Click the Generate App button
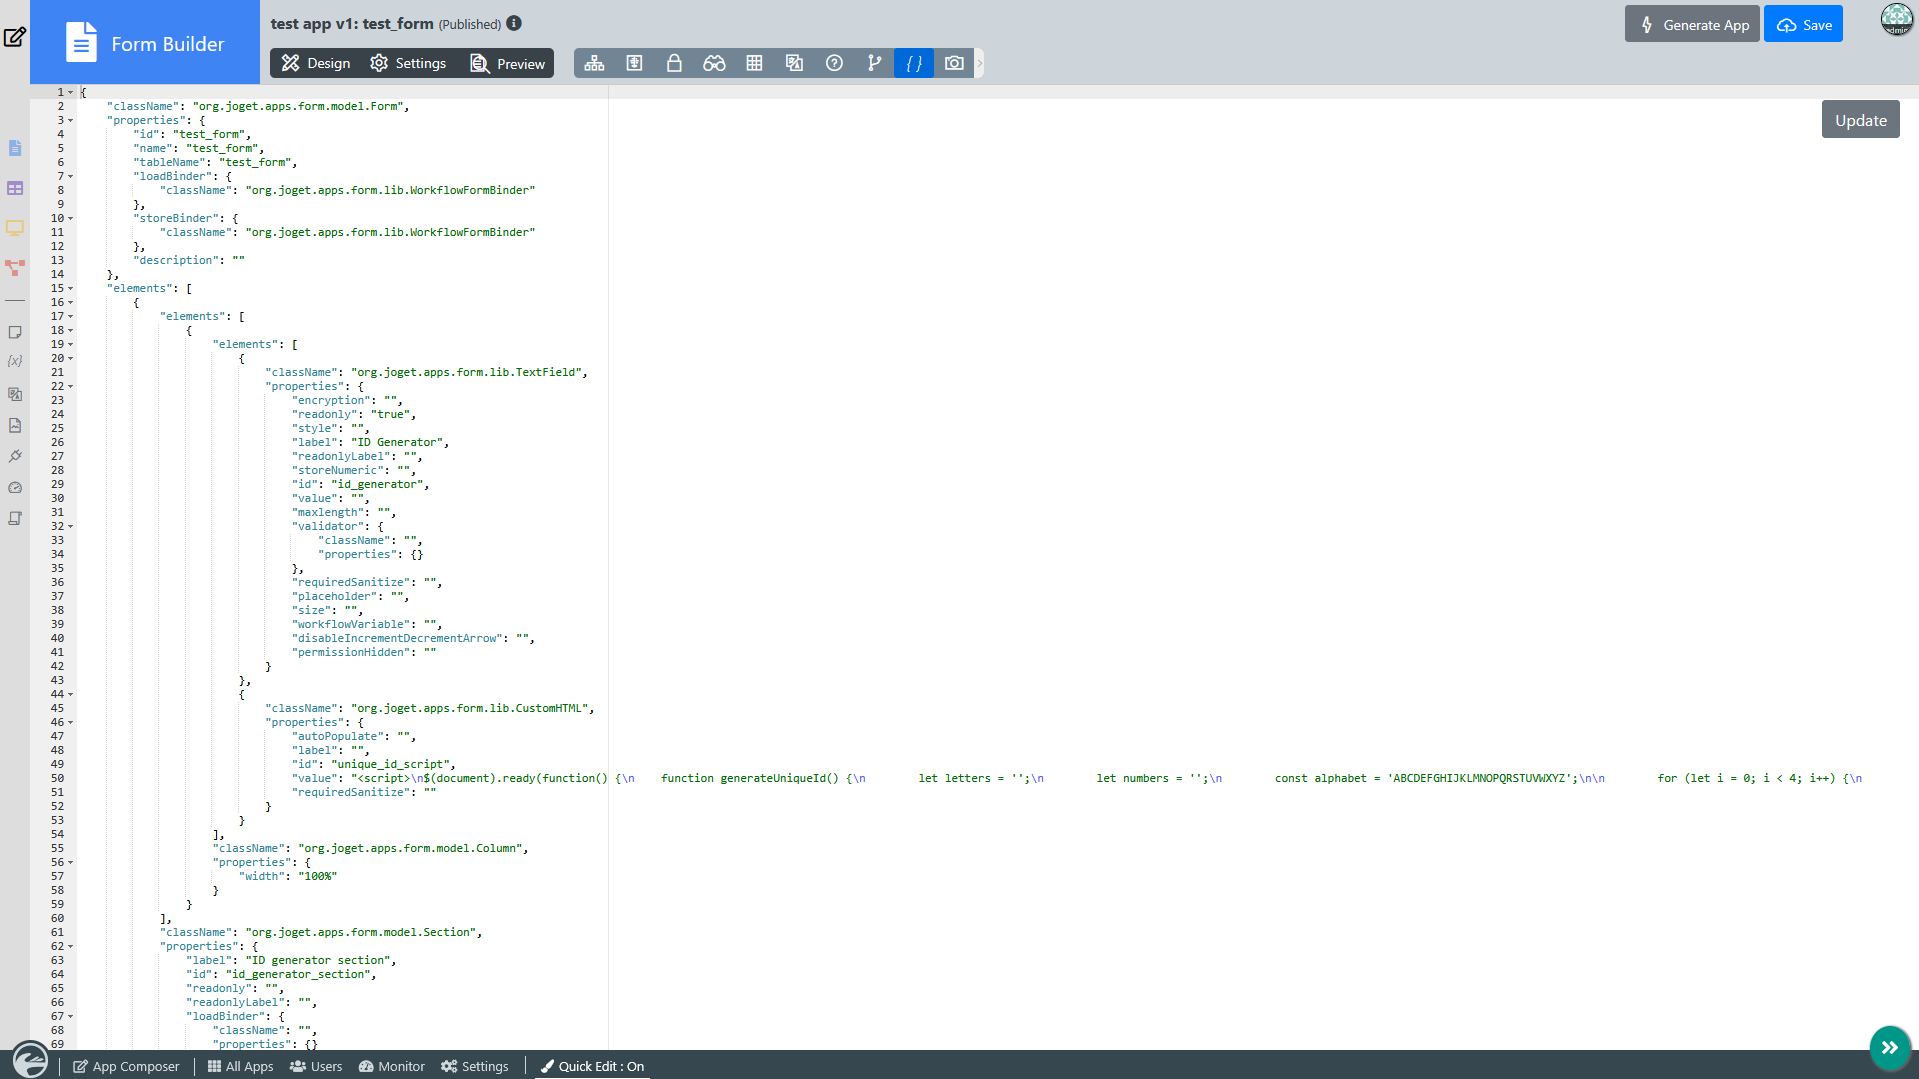This screenshot has height=1079, width=1919. pos(1692,24)
